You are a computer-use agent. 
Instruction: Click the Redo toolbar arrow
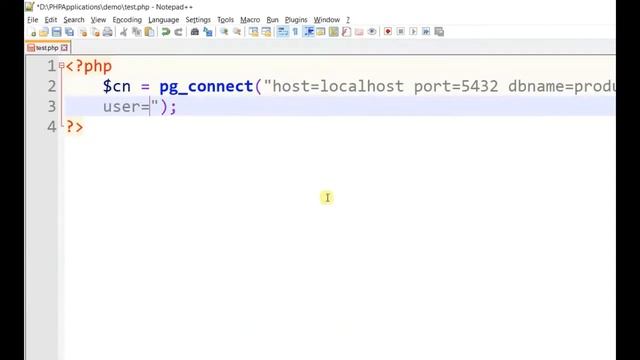178,32
